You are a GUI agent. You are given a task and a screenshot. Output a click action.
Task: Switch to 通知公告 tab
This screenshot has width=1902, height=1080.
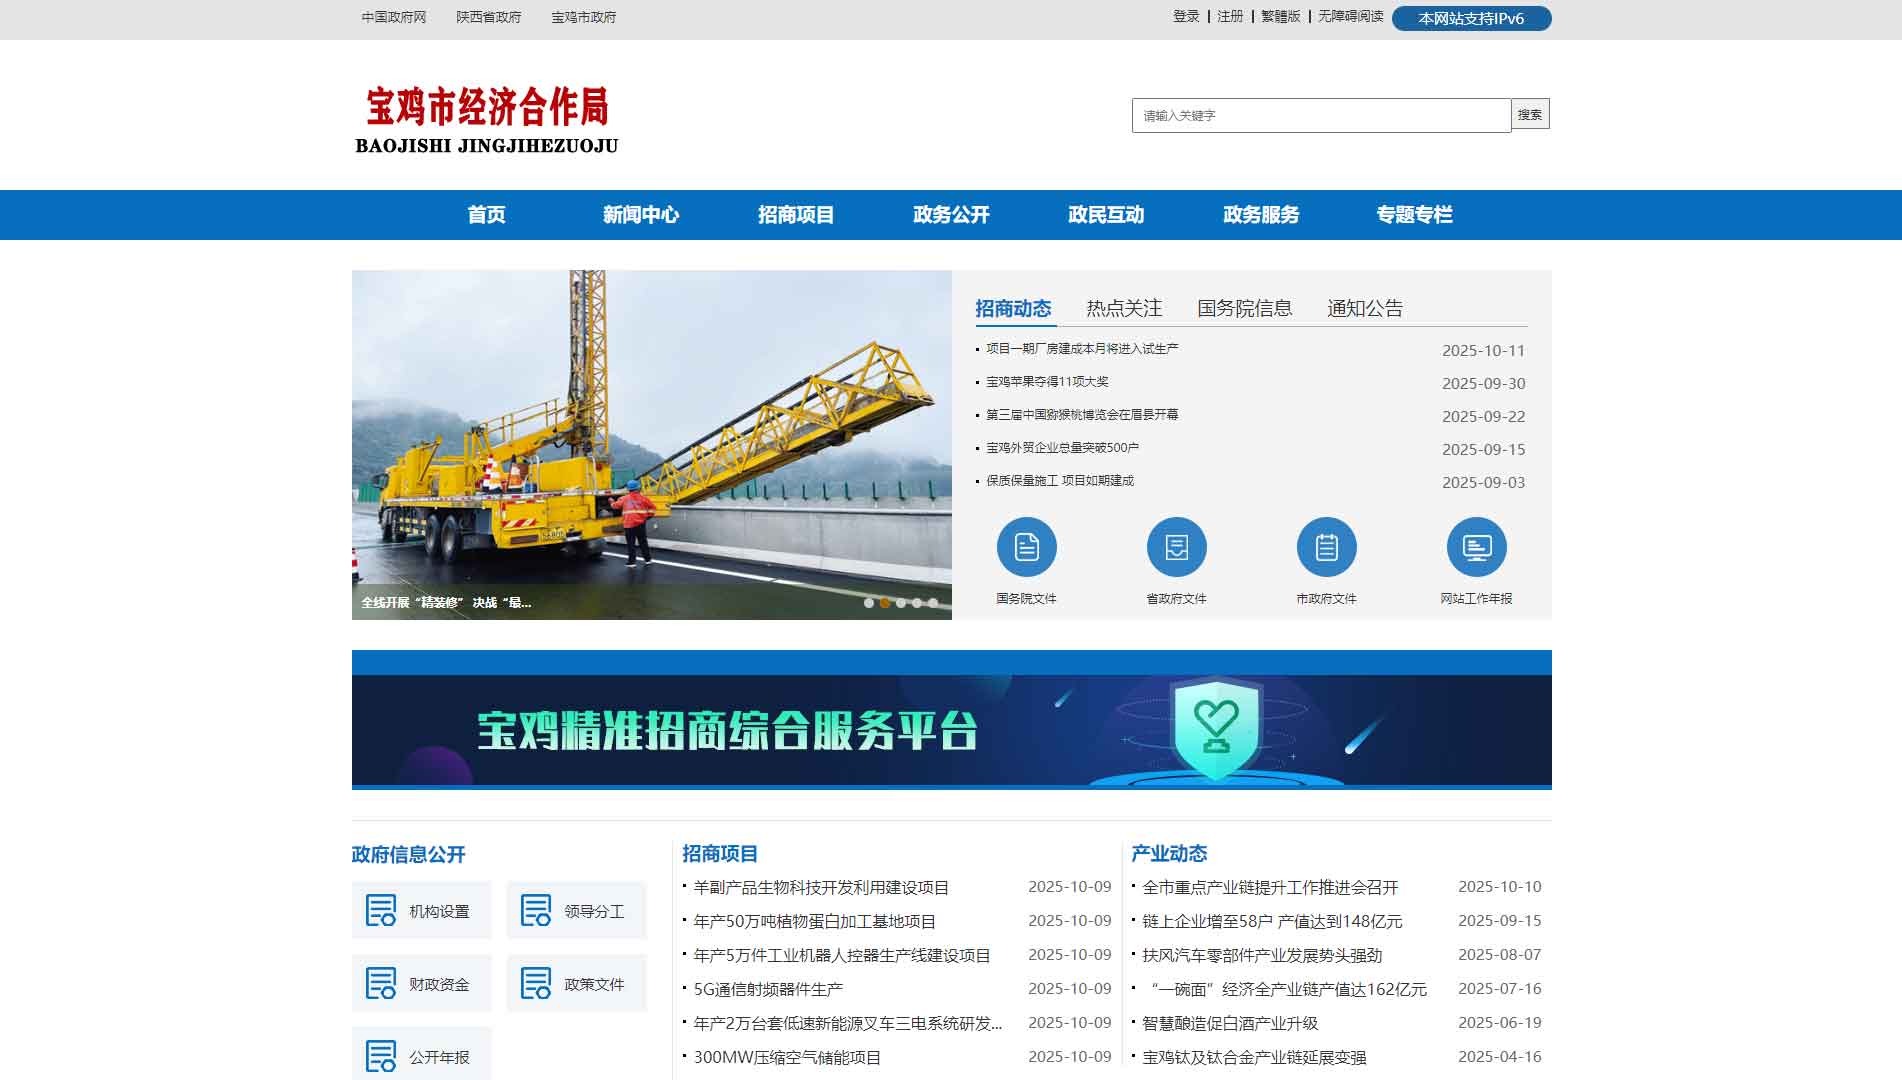[x=1365, y=309]
